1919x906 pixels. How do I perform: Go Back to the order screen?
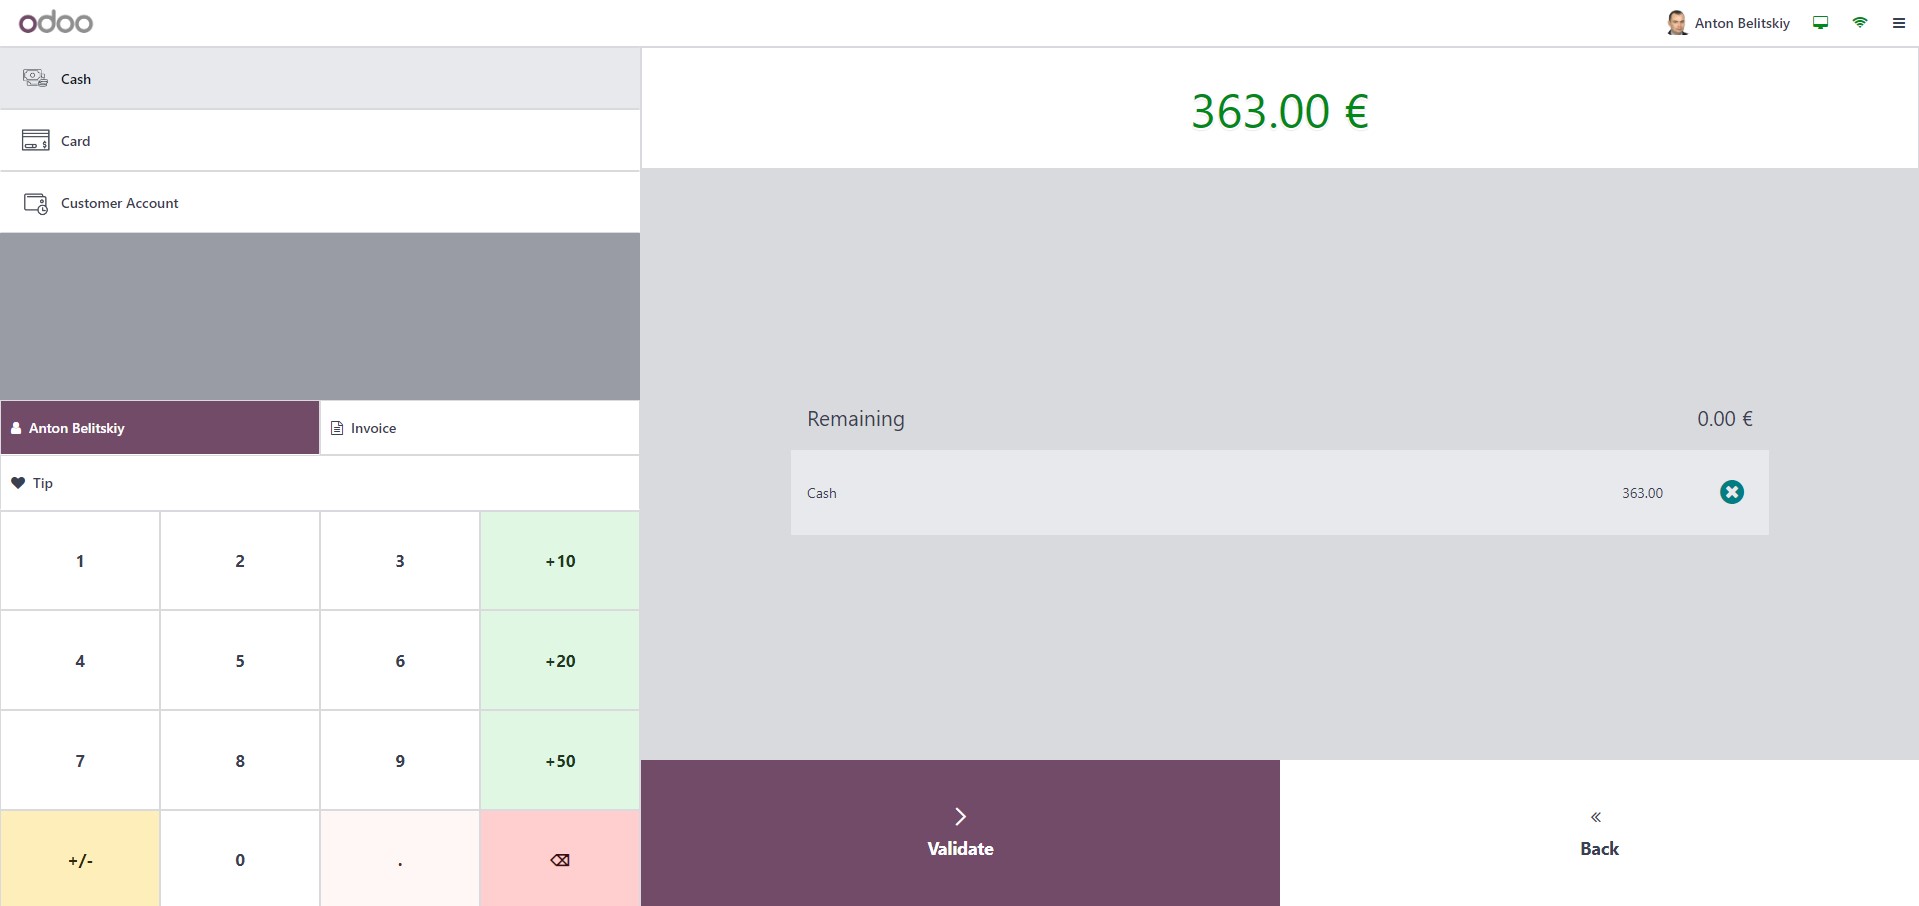(x=1598, y=833)
